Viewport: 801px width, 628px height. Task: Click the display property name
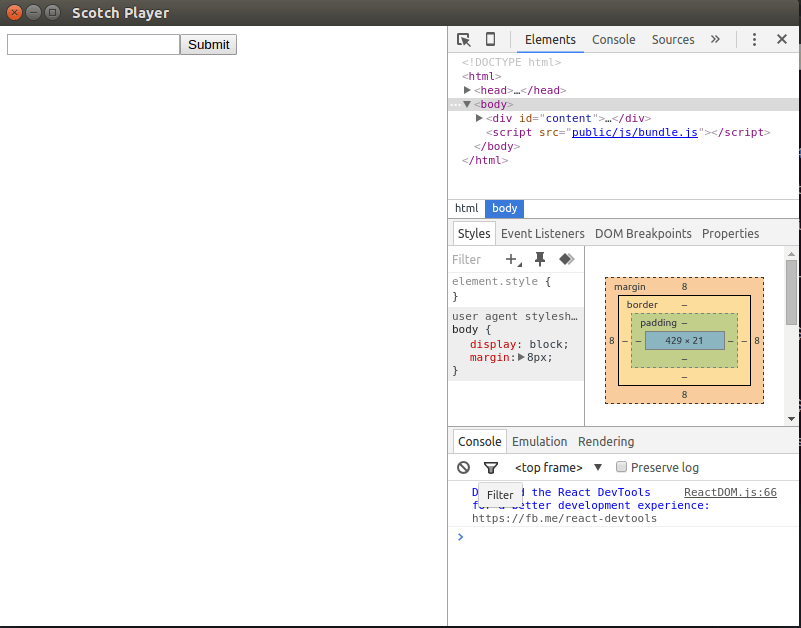(x=493, y=344)
